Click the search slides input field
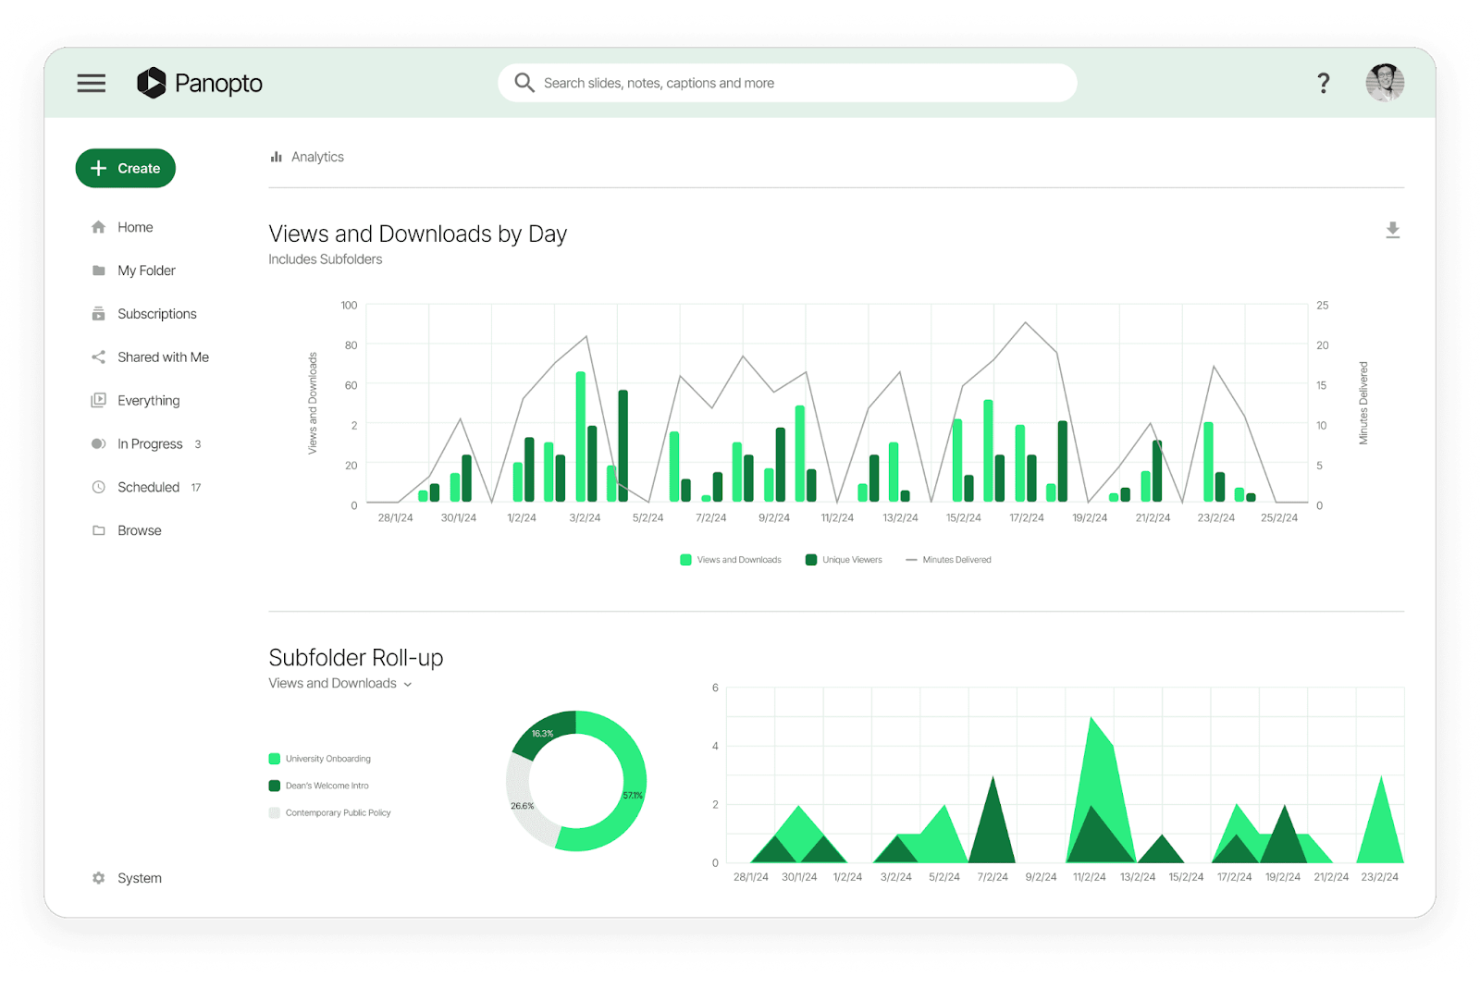This screenshot has height=987, width=1480. click(x=787, y=82)
